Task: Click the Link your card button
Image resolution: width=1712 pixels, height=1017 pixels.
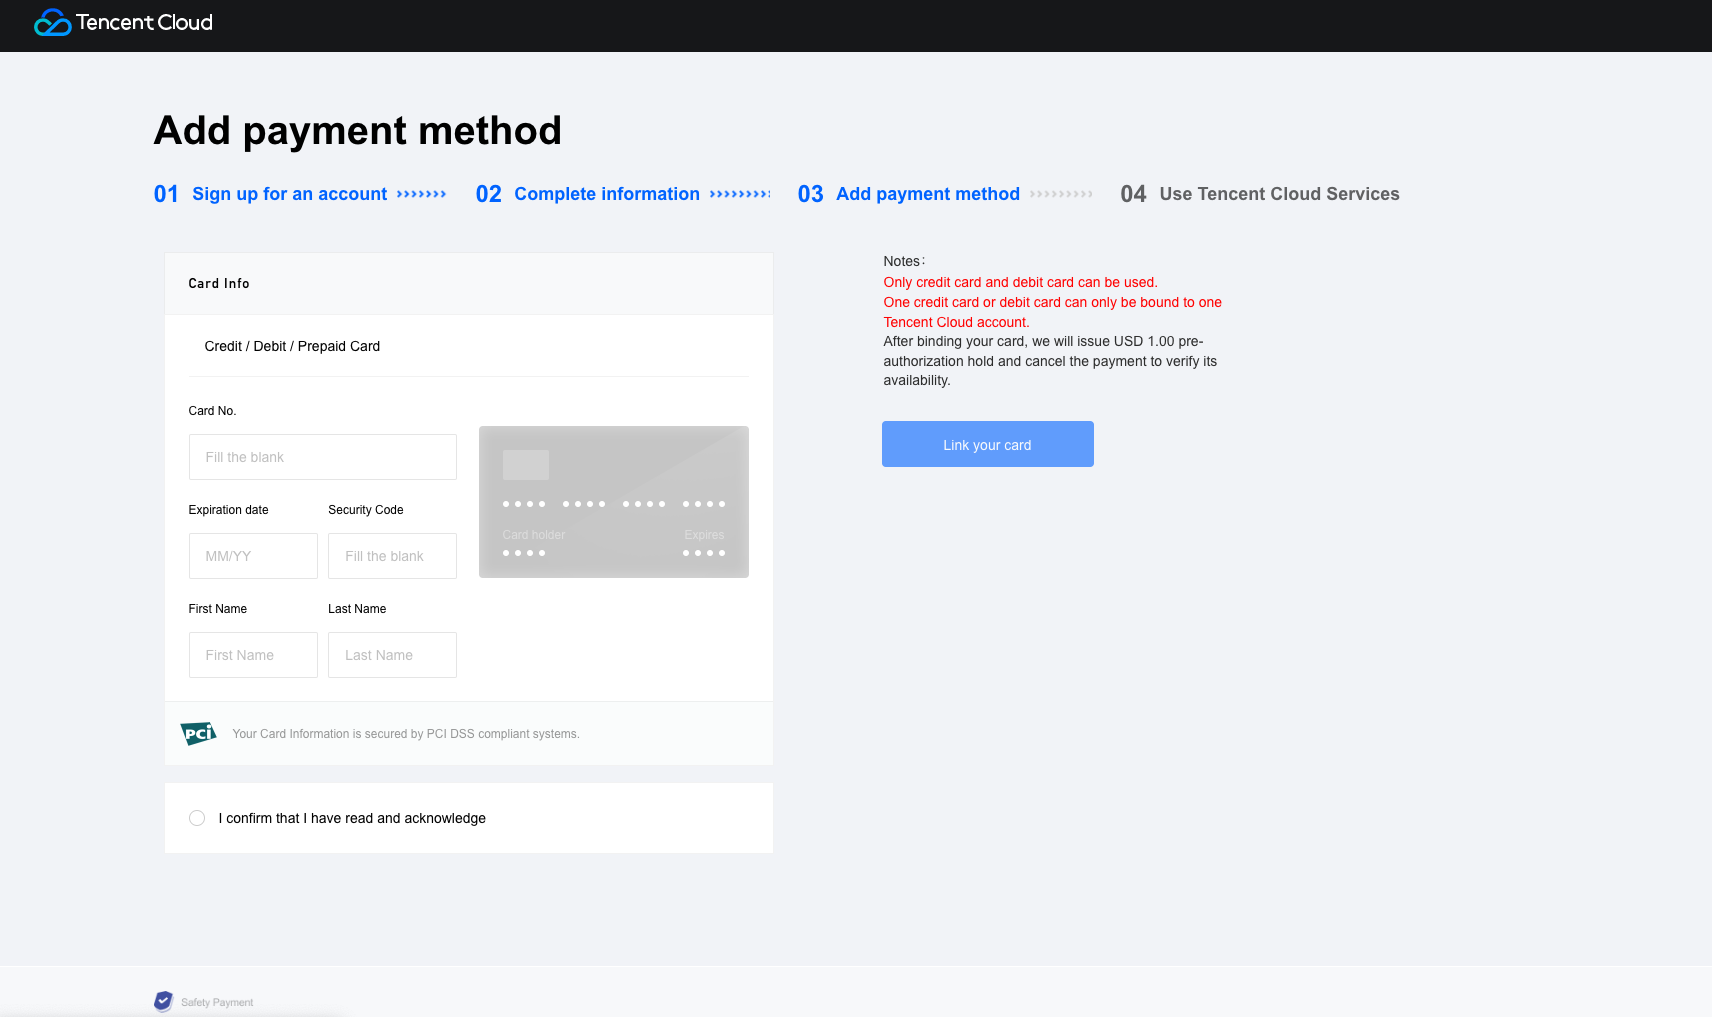Action: (x=988, y=444)
